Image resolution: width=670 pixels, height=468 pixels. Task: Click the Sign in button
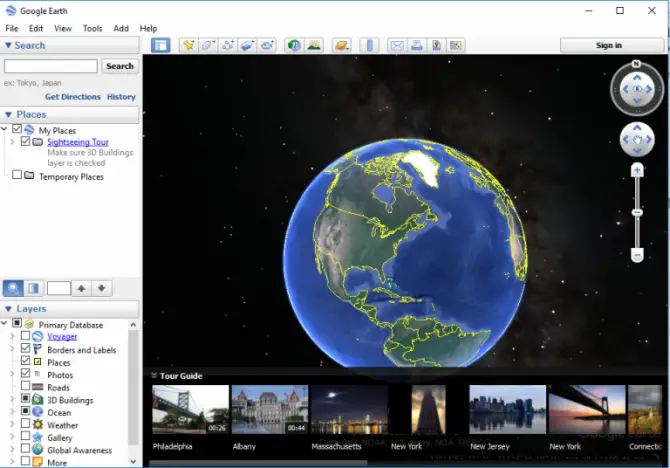click(611, 45)
